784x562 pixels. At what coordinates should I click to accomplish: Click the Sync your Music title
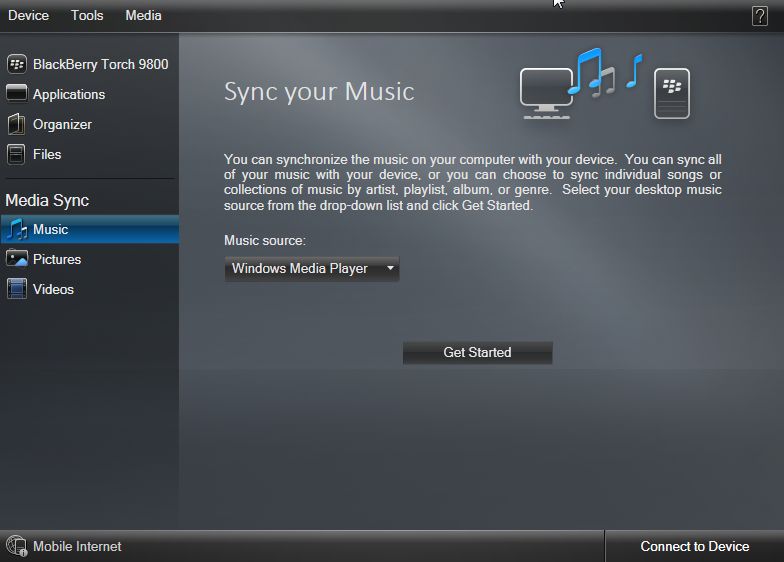319,92
